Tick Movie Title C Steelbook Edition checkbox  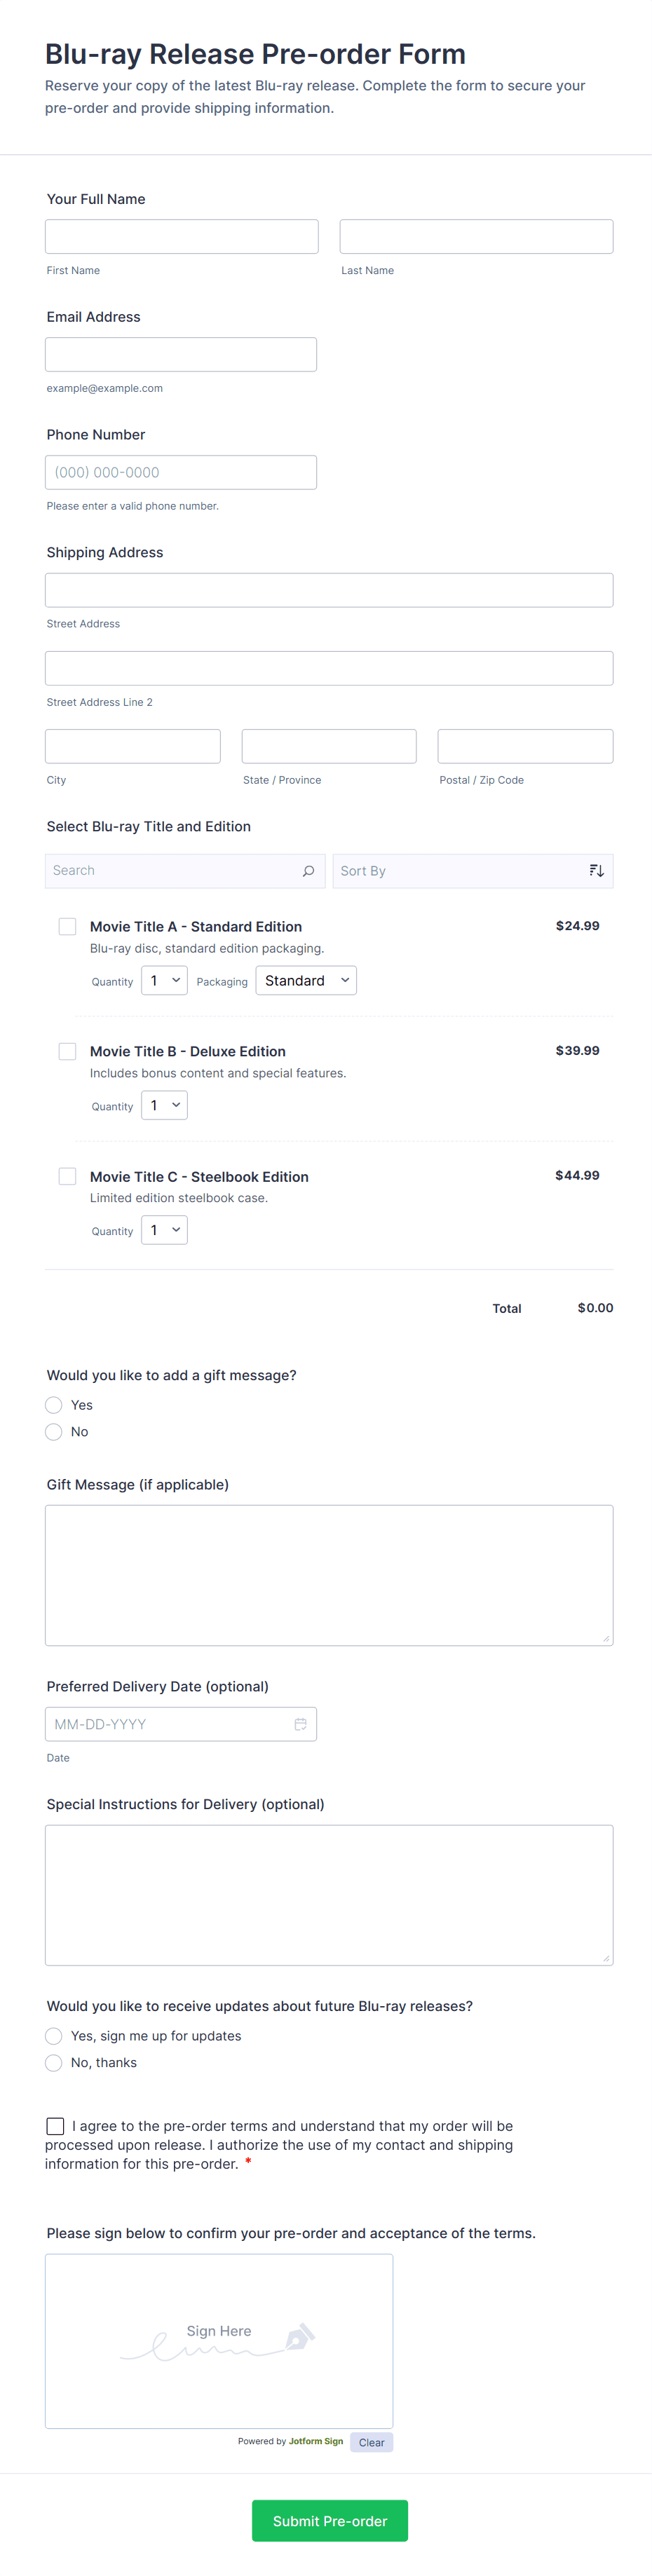click(67, 1176)
